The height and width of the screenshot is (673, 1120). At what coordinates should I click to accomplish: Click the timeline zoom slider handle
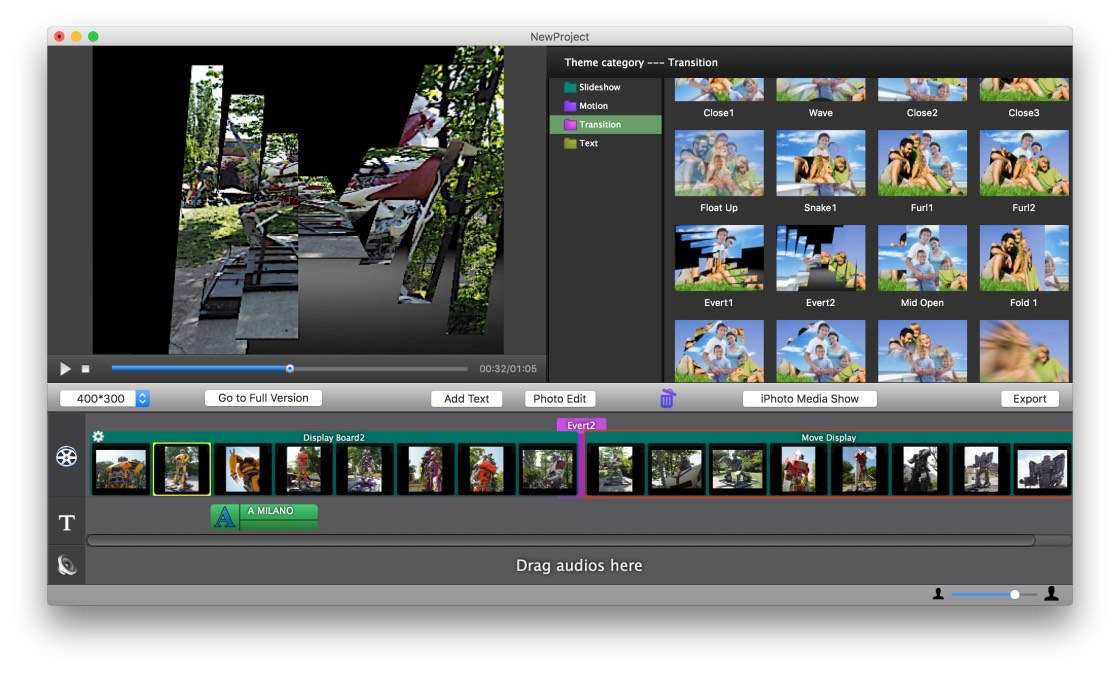coord(1014,594)
